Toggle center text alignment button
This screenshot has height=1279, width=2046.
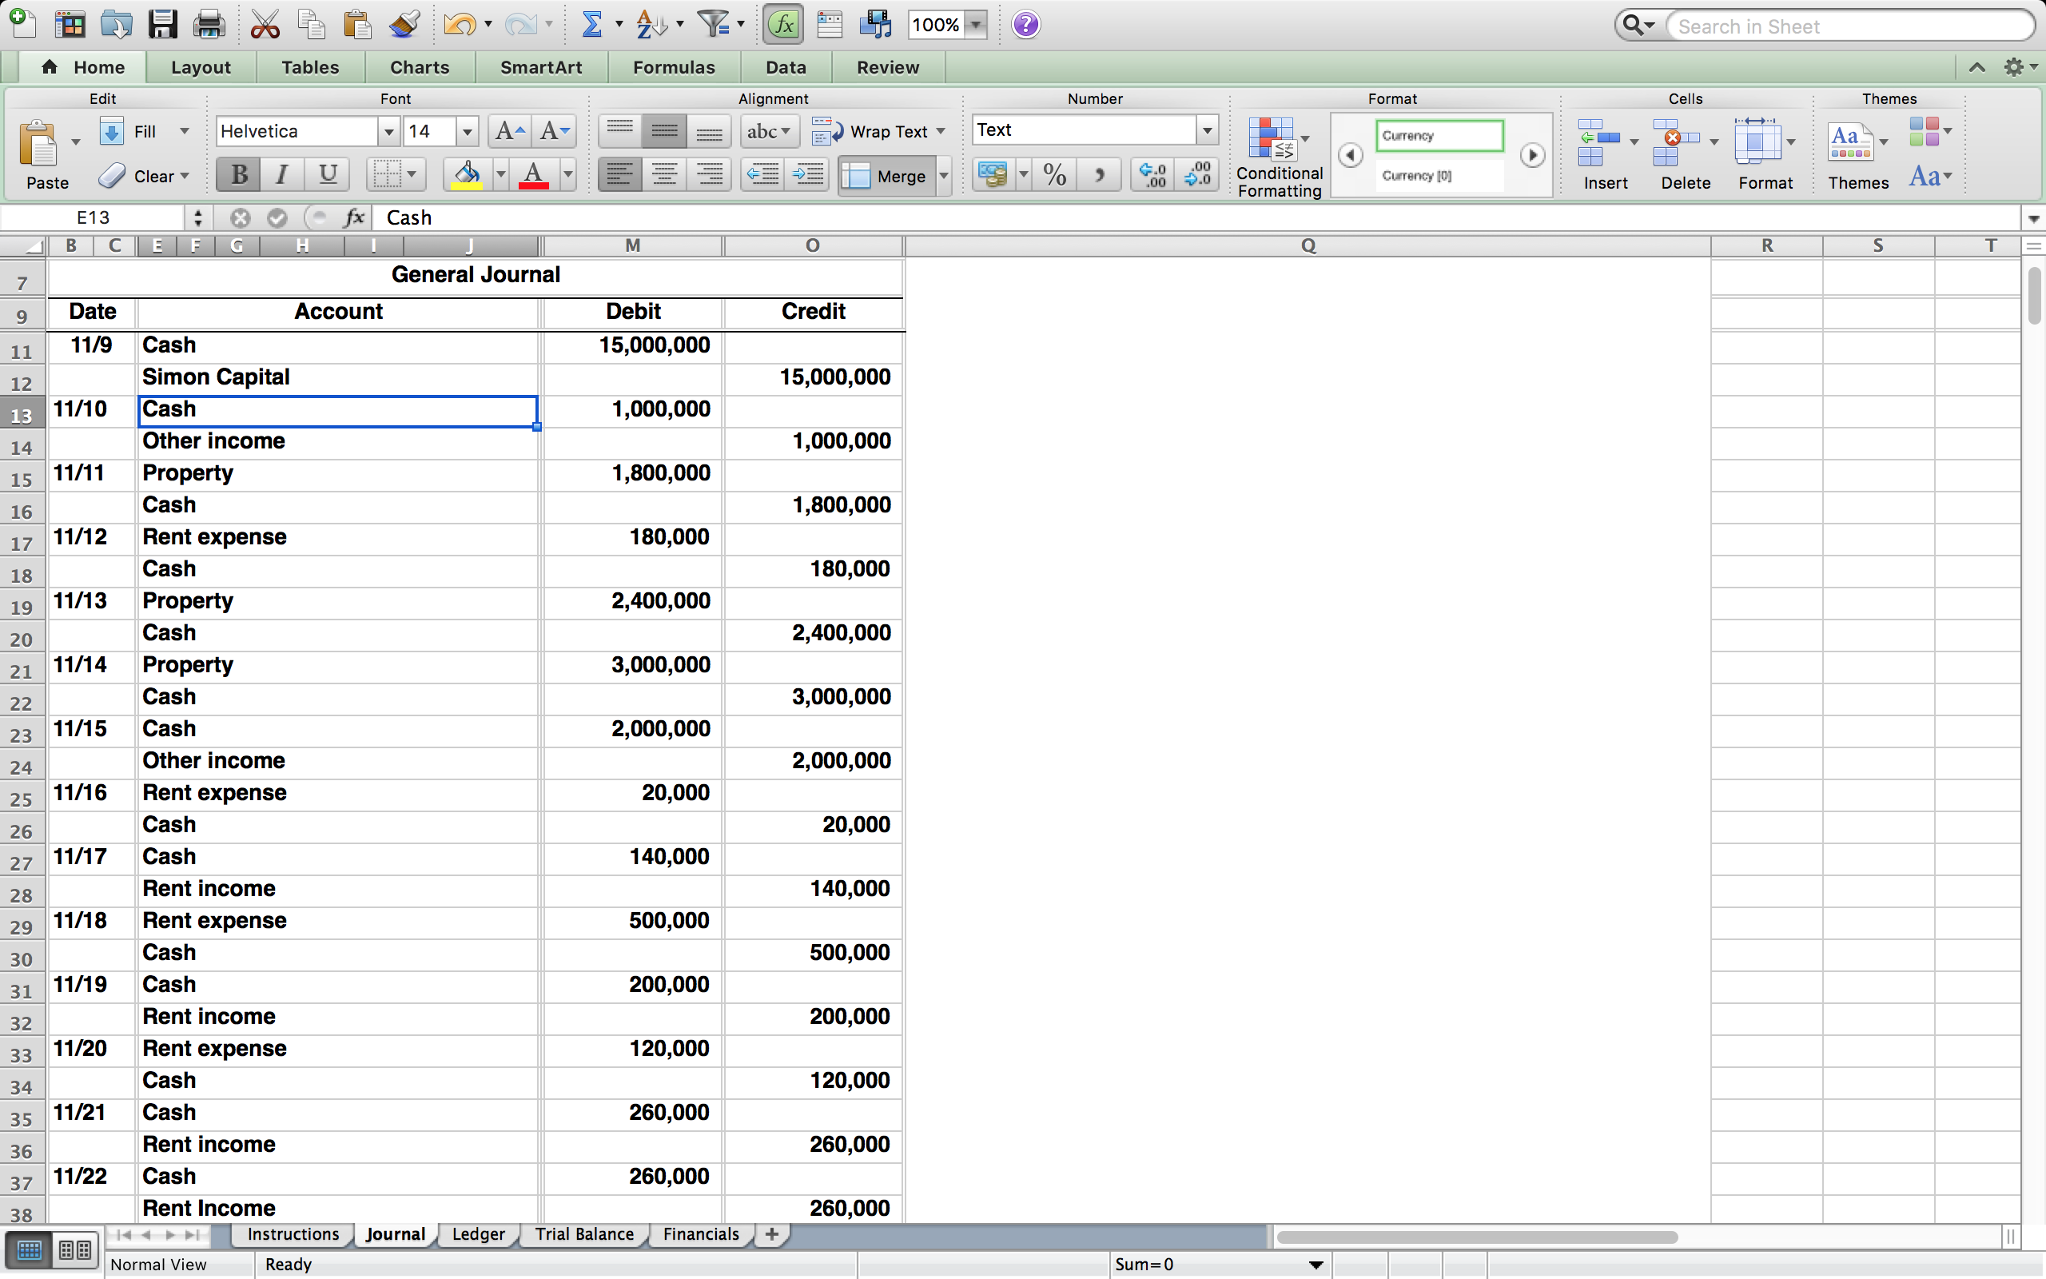coord(664,175)
